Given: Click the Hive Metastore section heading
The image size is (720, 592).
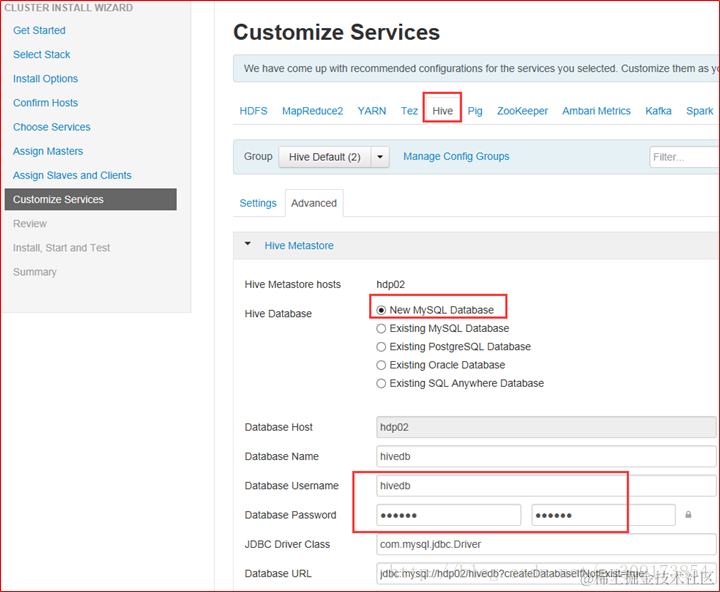Looking at the screenshot, I should 299,245.
